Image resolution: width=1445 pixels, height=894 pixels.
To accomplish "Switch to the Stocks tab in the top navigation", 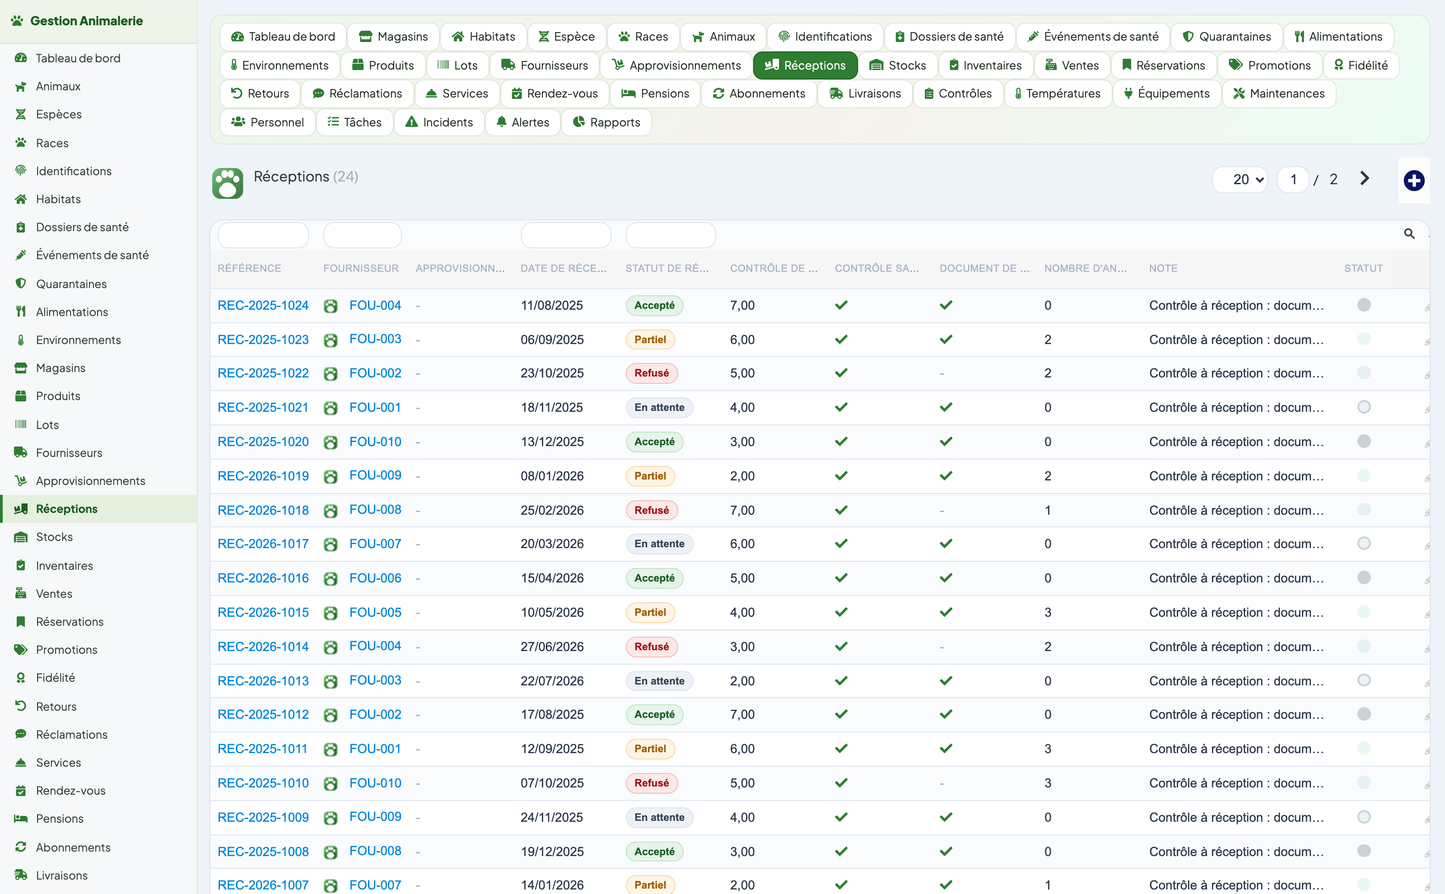I will pyautogui.click(x=897, y=65).
